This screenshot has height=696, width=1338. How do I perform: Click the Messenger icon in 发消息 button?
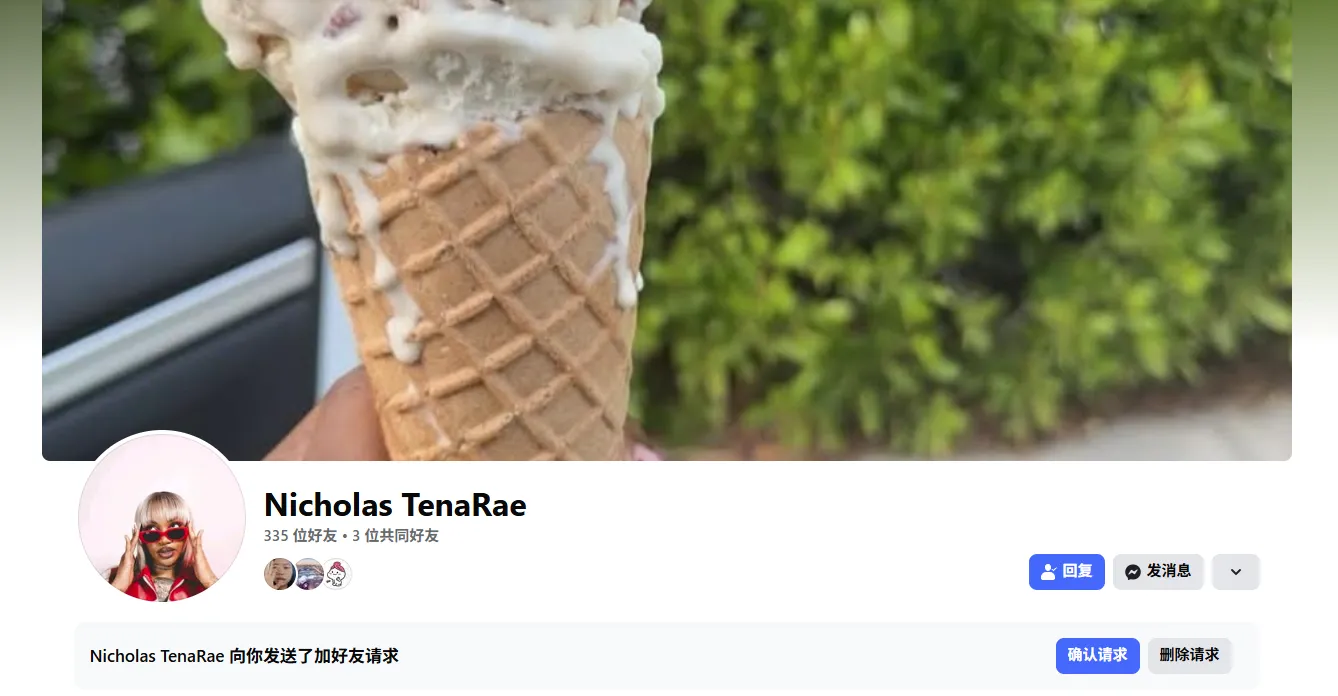[x=1133, y=572]
